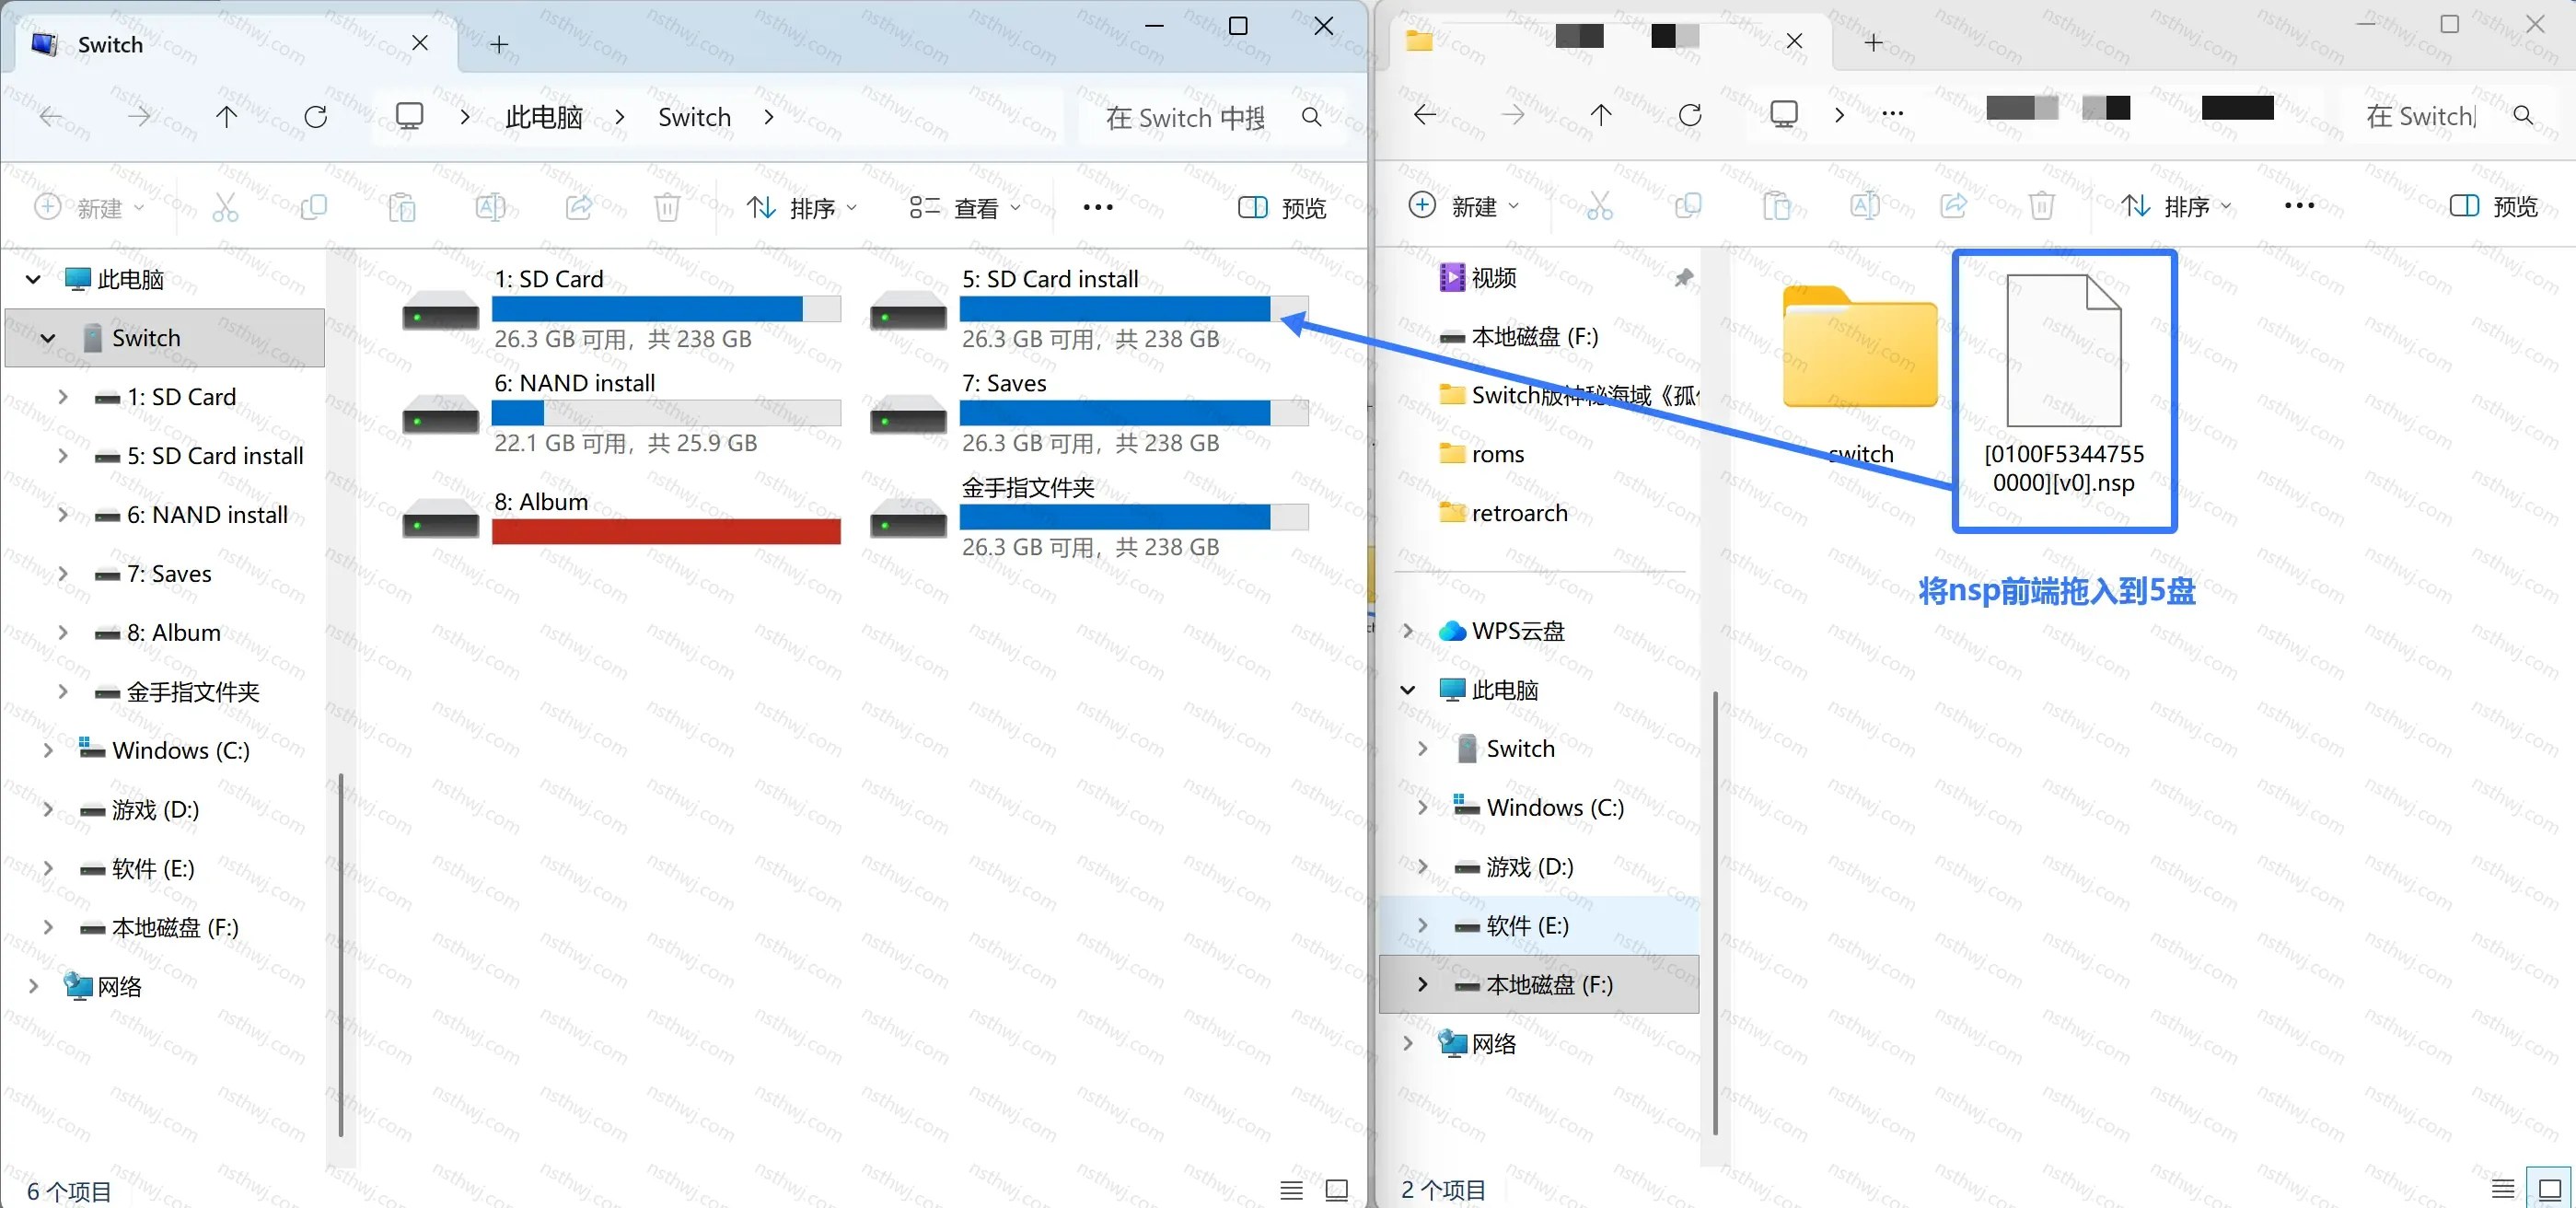Screen dimensions: 2576x1208
Task: Click the red 8: Album usage bar
Action: coord(666,531)
